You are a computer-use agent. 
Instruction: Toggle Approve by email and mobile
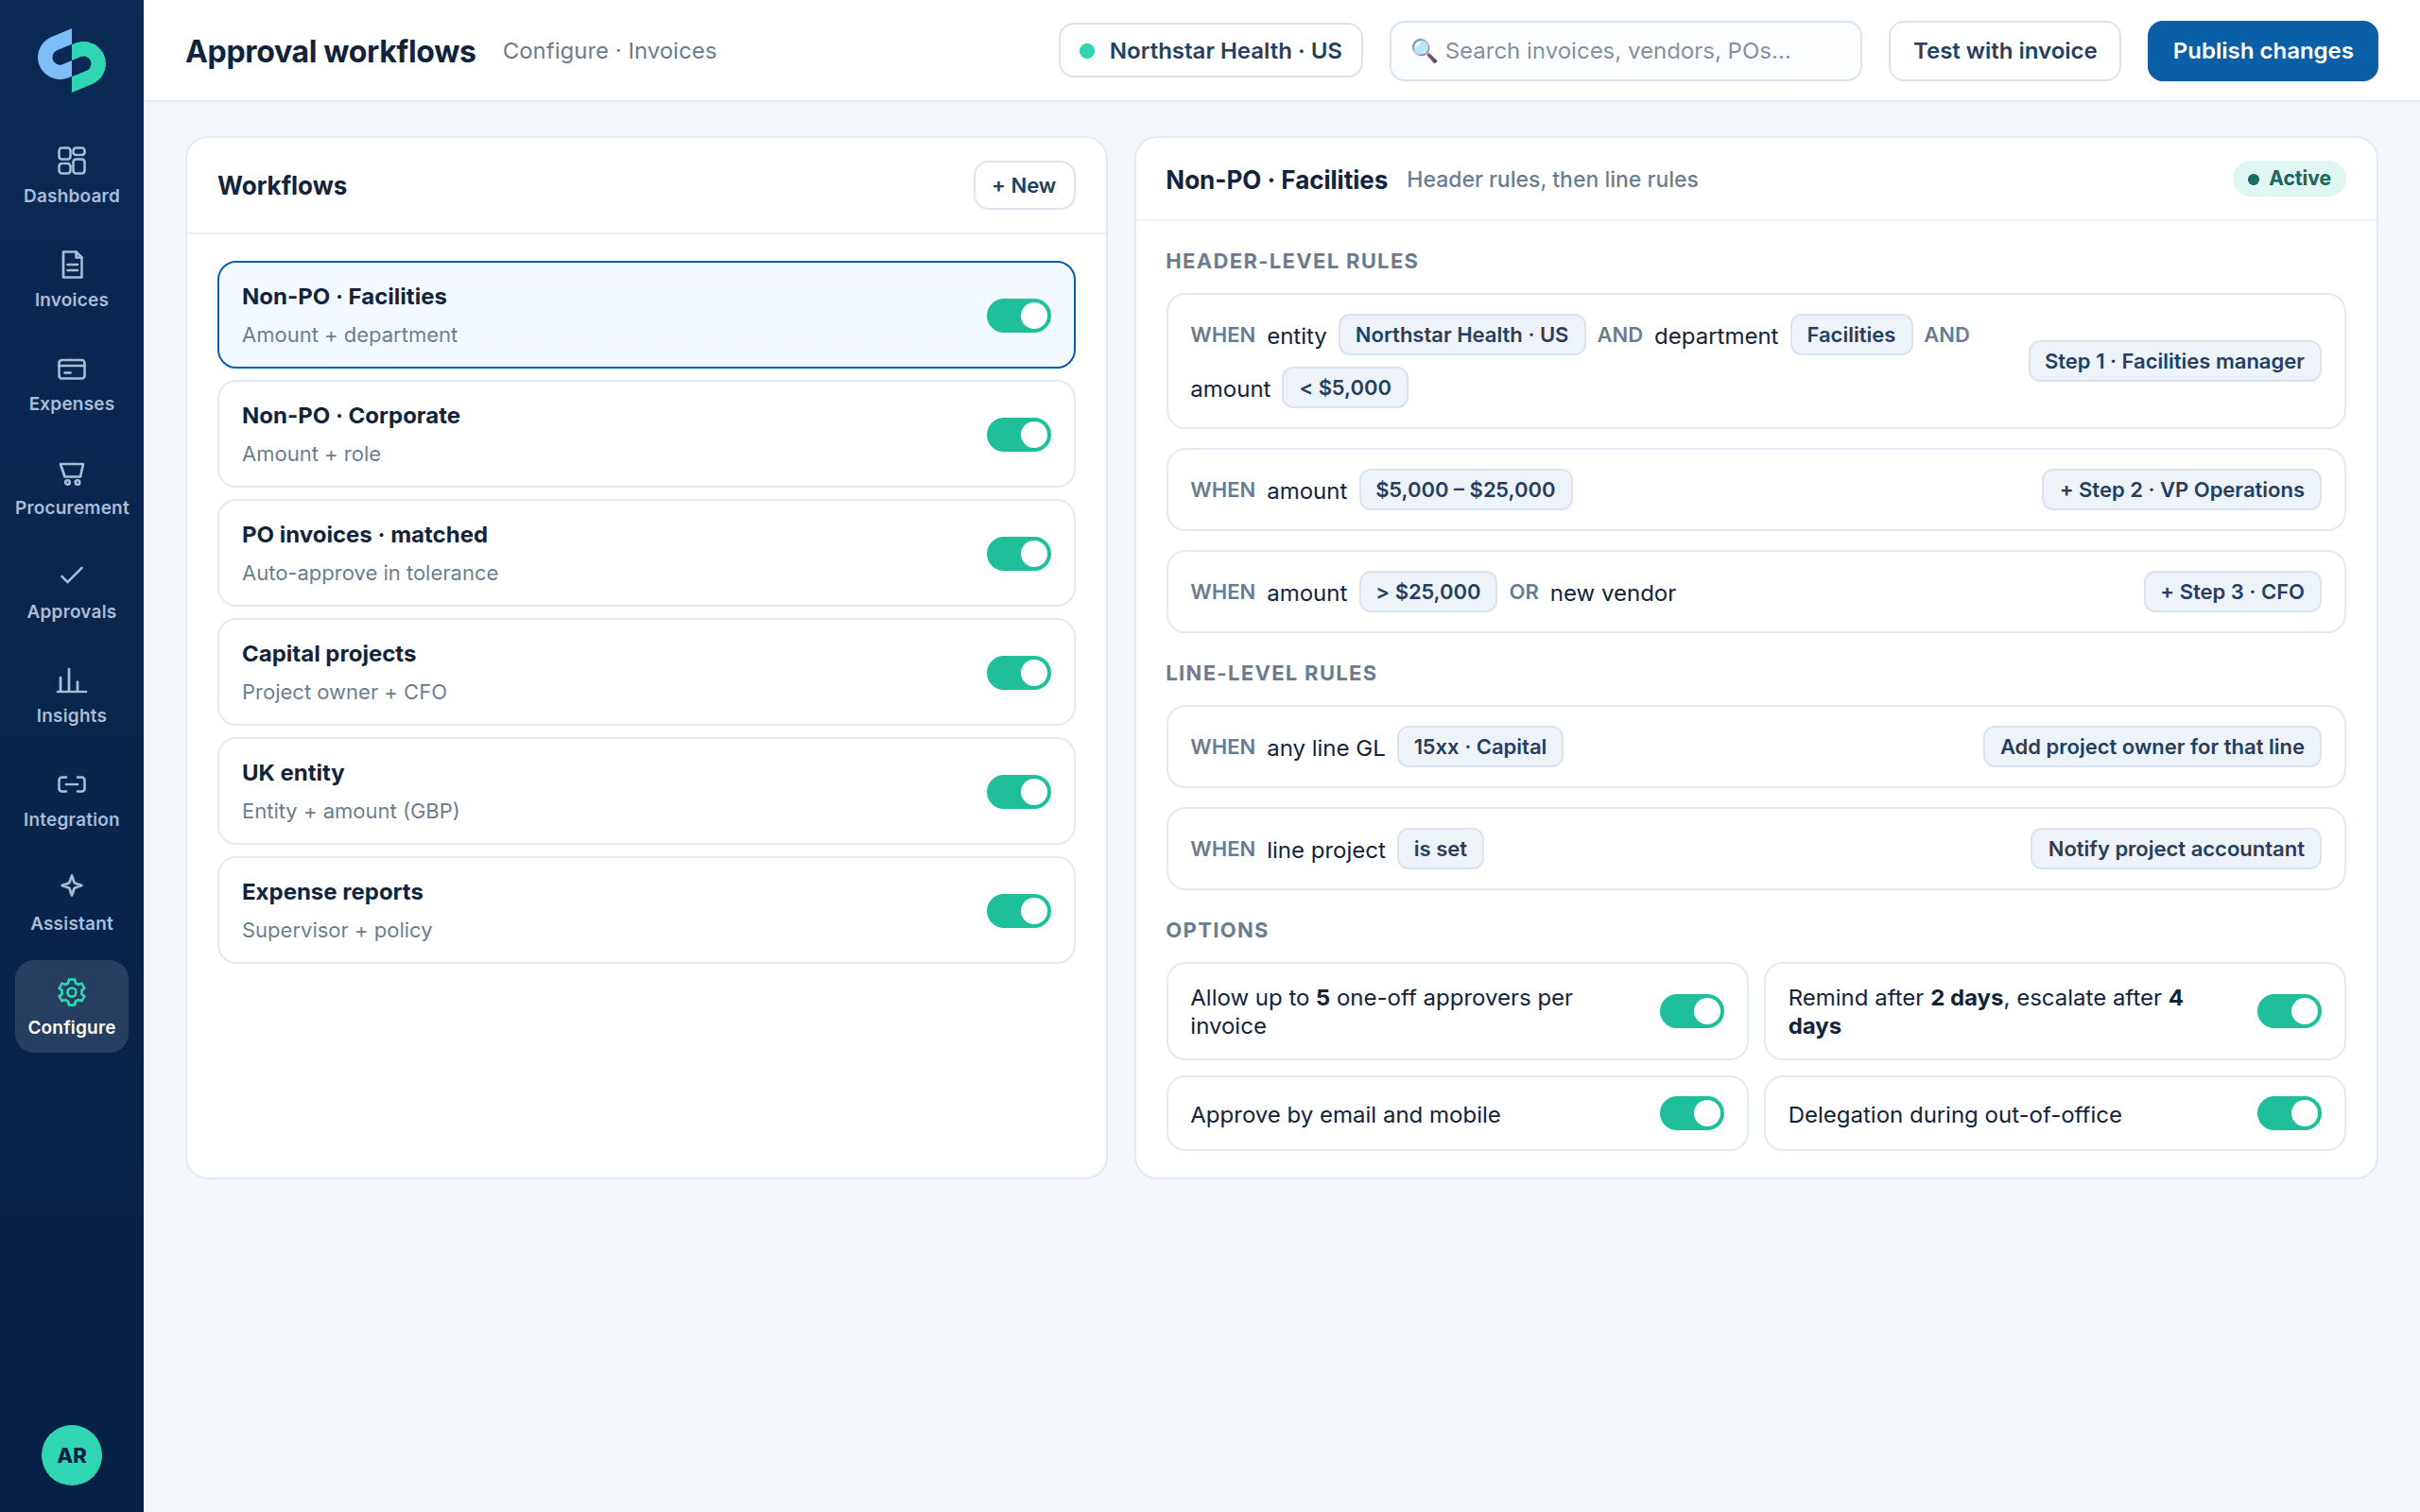[x=1691, y=1113]
